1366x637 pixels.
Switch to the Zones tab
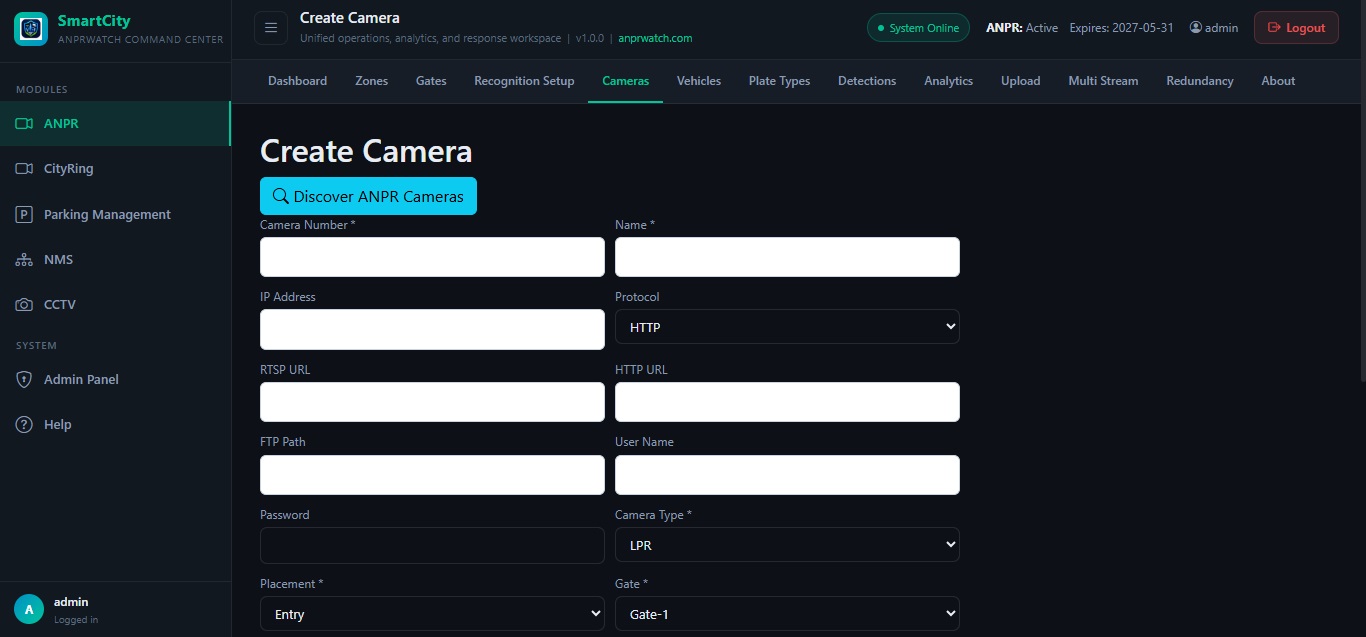pos(371,81)
